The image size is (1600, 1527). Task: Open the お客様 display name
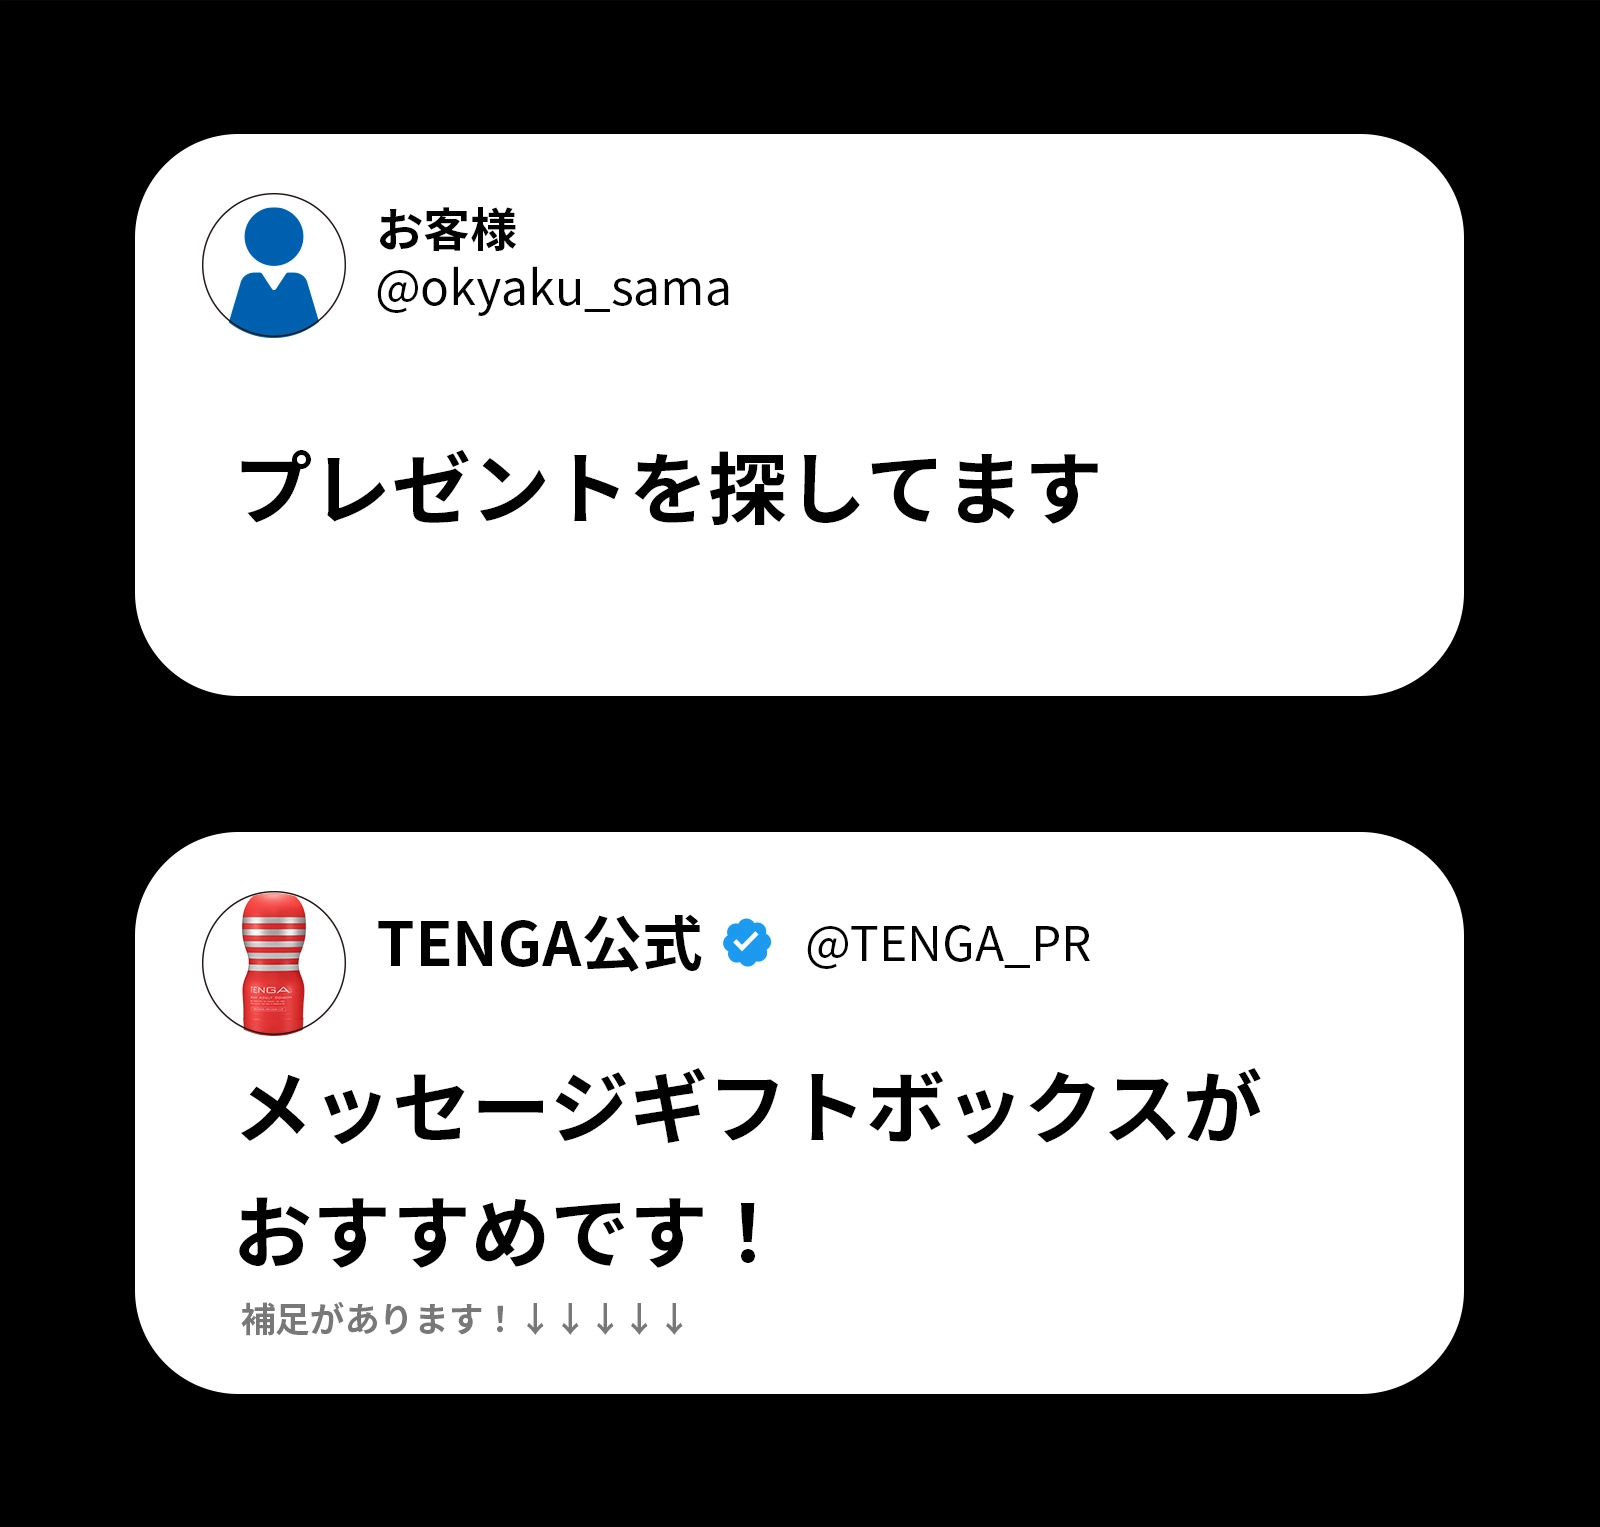coord(447,230)
